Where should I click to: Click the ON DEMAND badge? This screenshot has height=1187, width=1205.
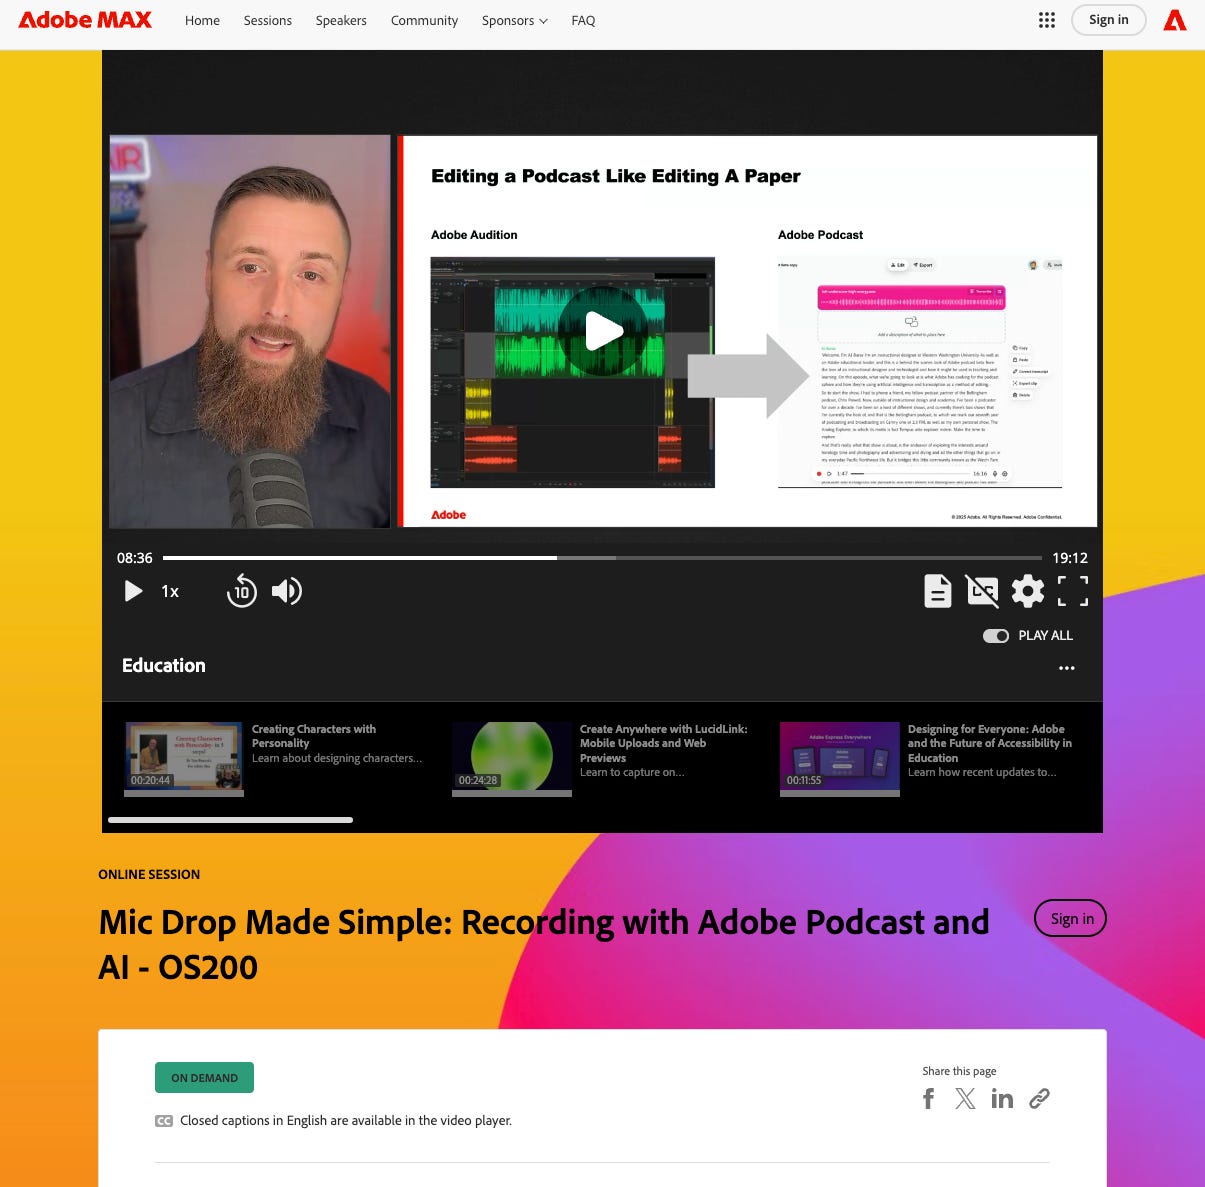click(204, 1078)
